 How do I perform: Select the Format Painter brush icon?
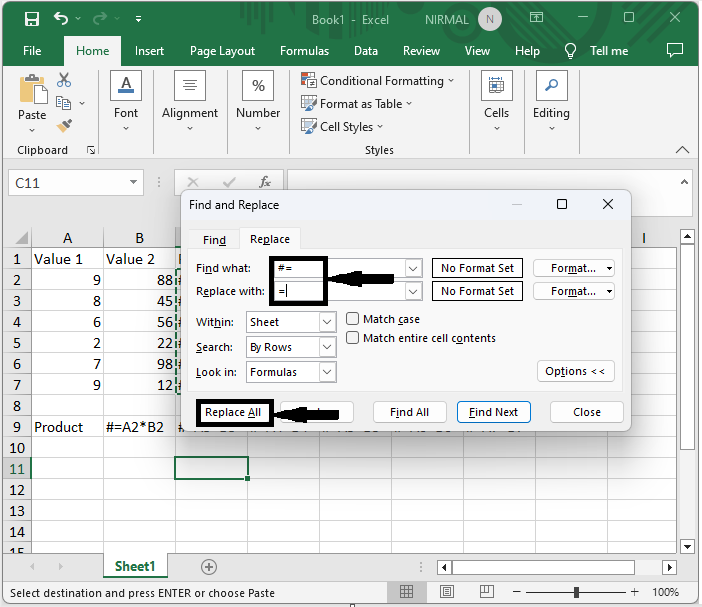(x=64, y=125)
